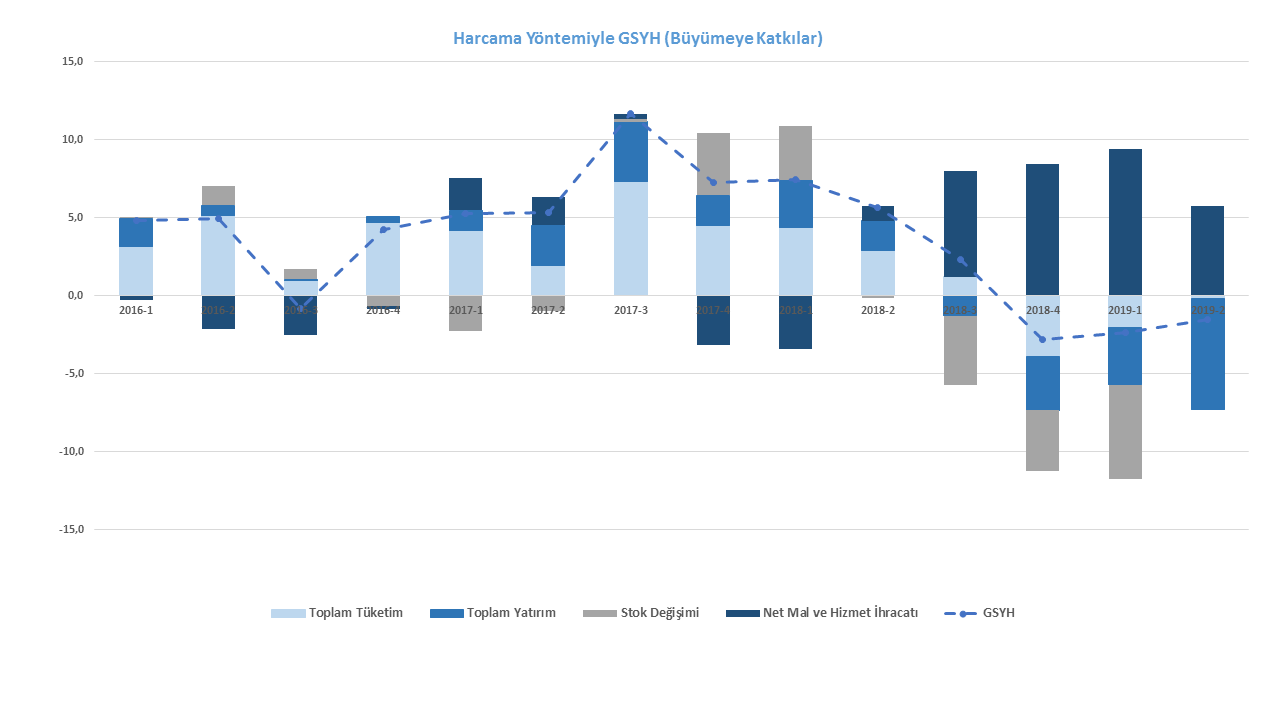Click the 2016-1 category axis label
1280x720 pixels.
click(x=136, y=310)
